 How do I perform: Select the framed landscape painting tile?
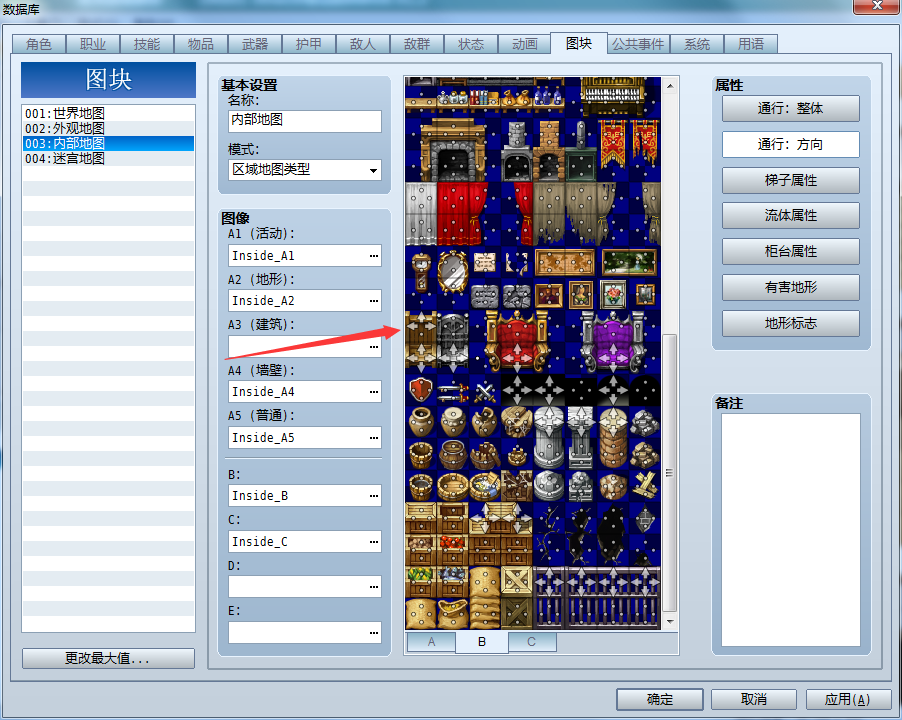[629, 262]
